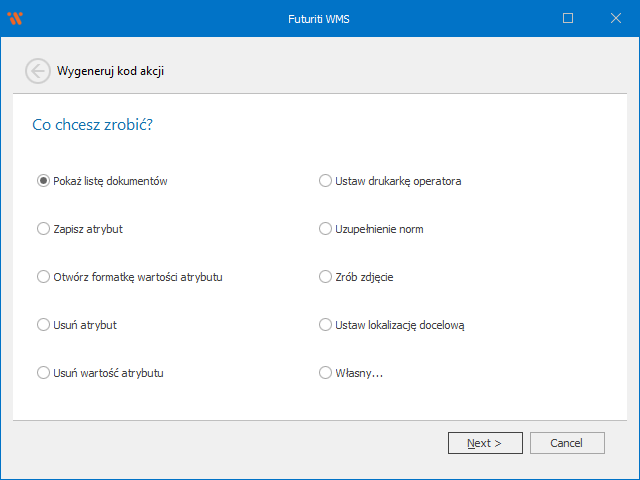Viewport: 640px width, 480px height.
Task: Select the 'Pokaż listę dokumentów' option
Action: [x=43, y=181]
